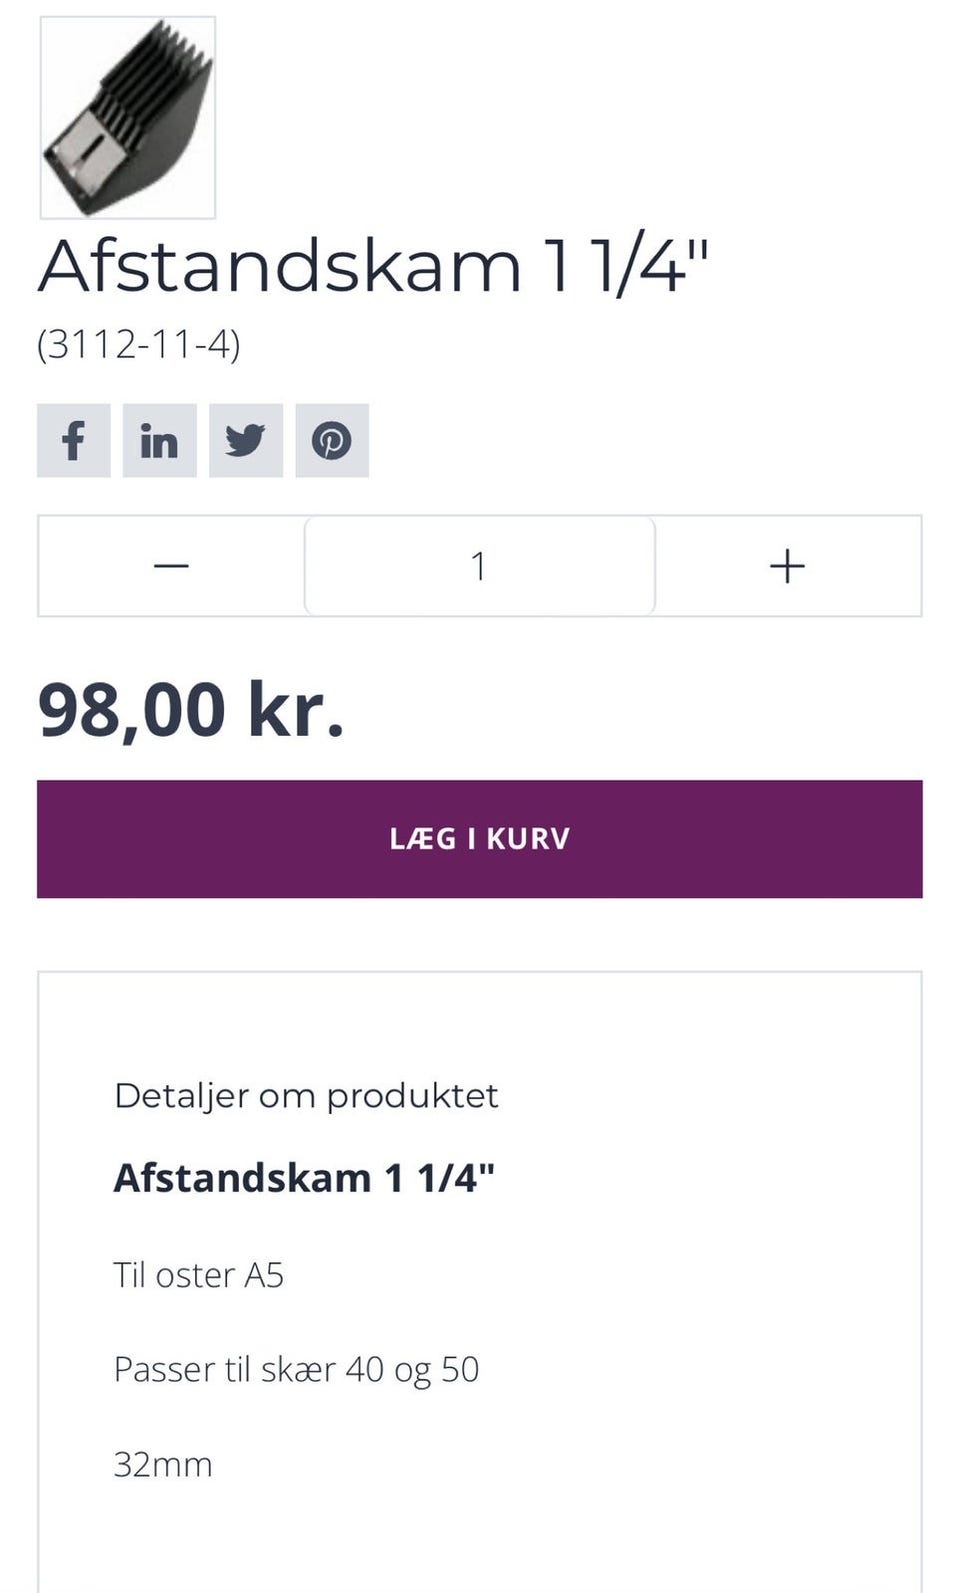Click the Til oster A5 text
960x1593 pixels.
point(198,1275)
